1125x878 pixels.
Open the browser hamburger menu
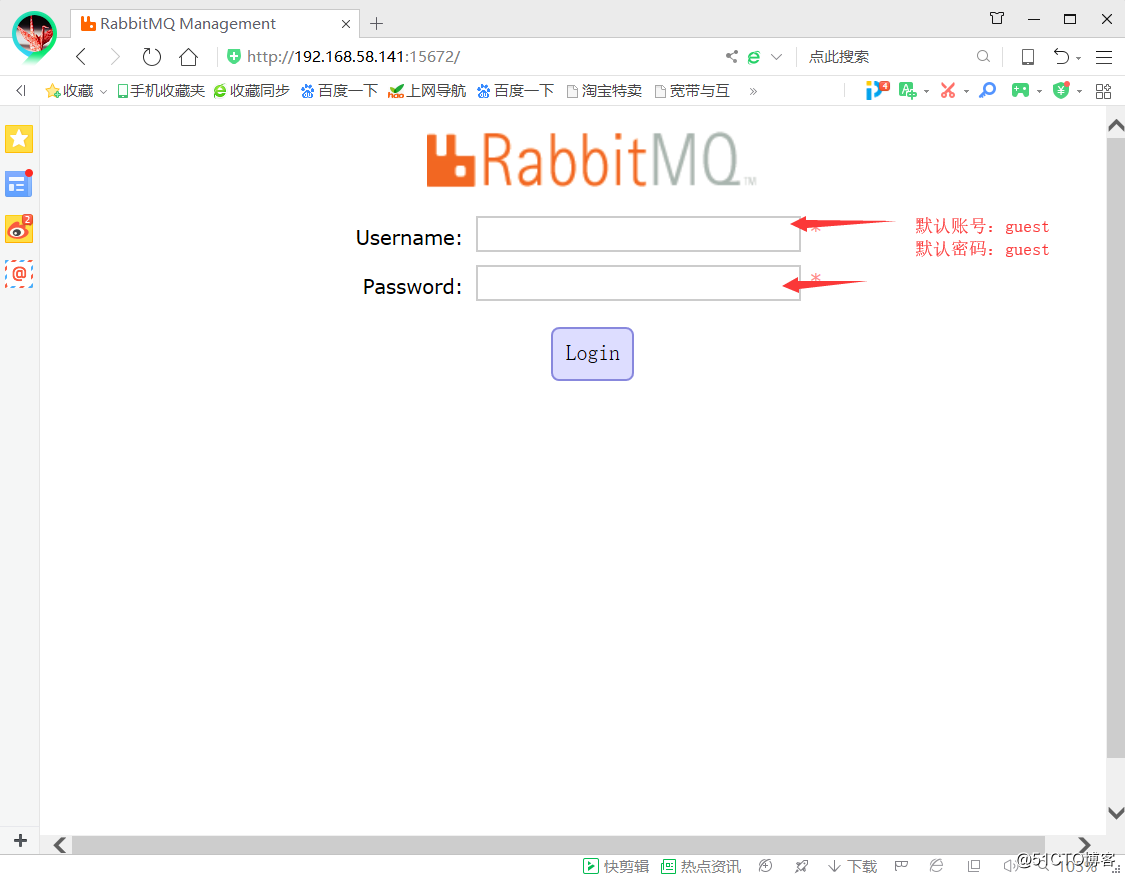1103,57
